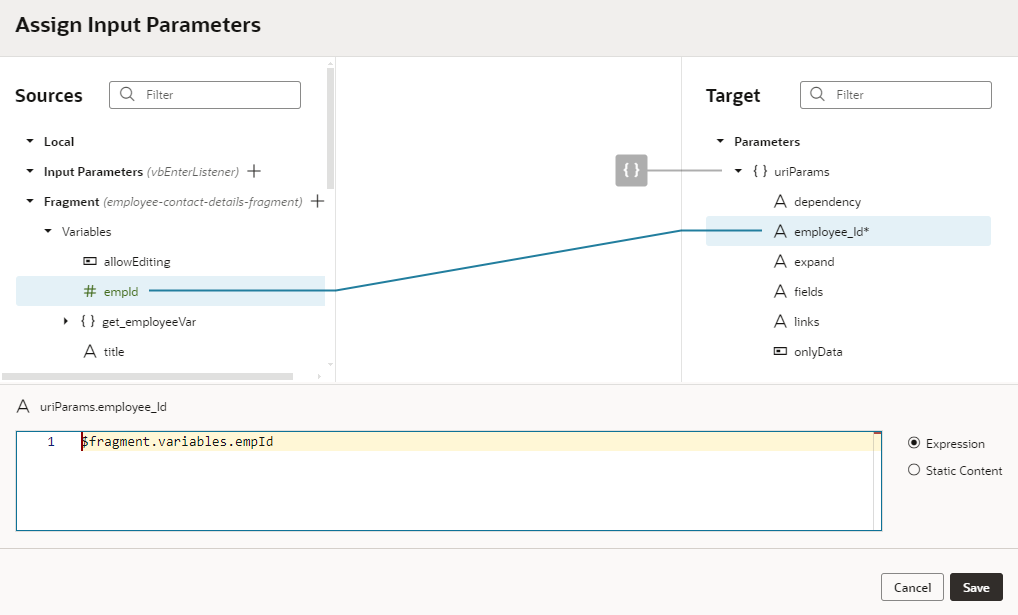
Task: Click the magnifier icon in Sources filter
Action: pyautogui.click(x=125, y=94)
